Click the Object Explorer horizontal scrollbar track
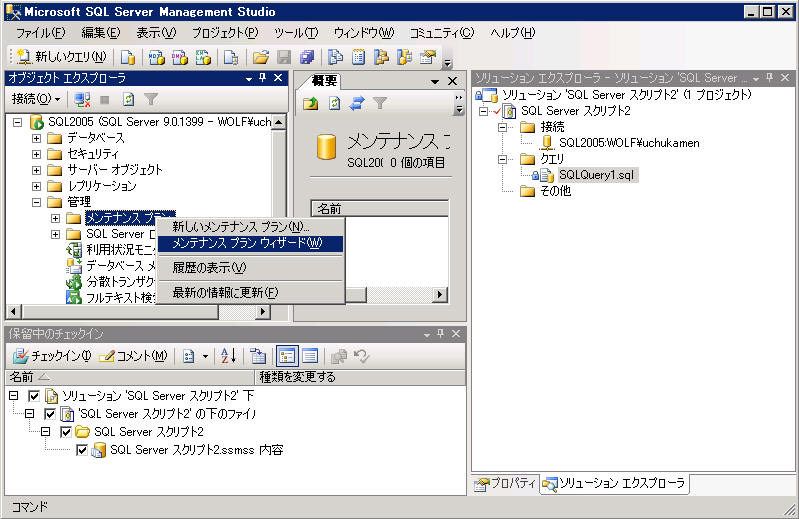This screenshot has height=519, width=799. click(x=237, y=311)
